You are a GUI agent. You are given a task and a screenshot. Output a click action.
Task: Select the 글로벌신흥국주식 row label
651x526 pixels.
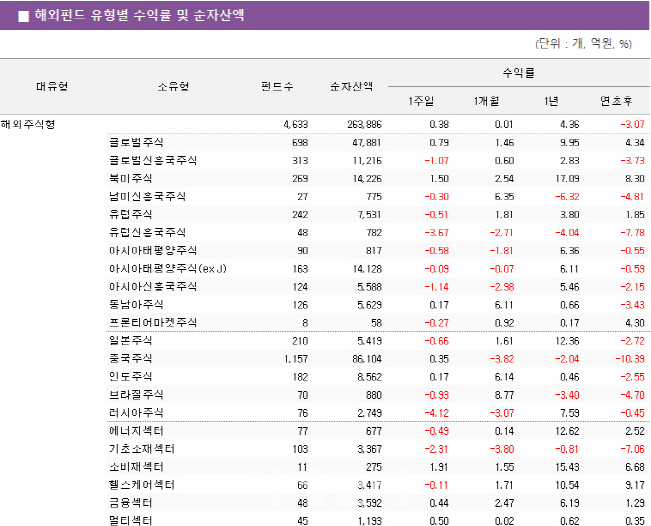[153, 160]
